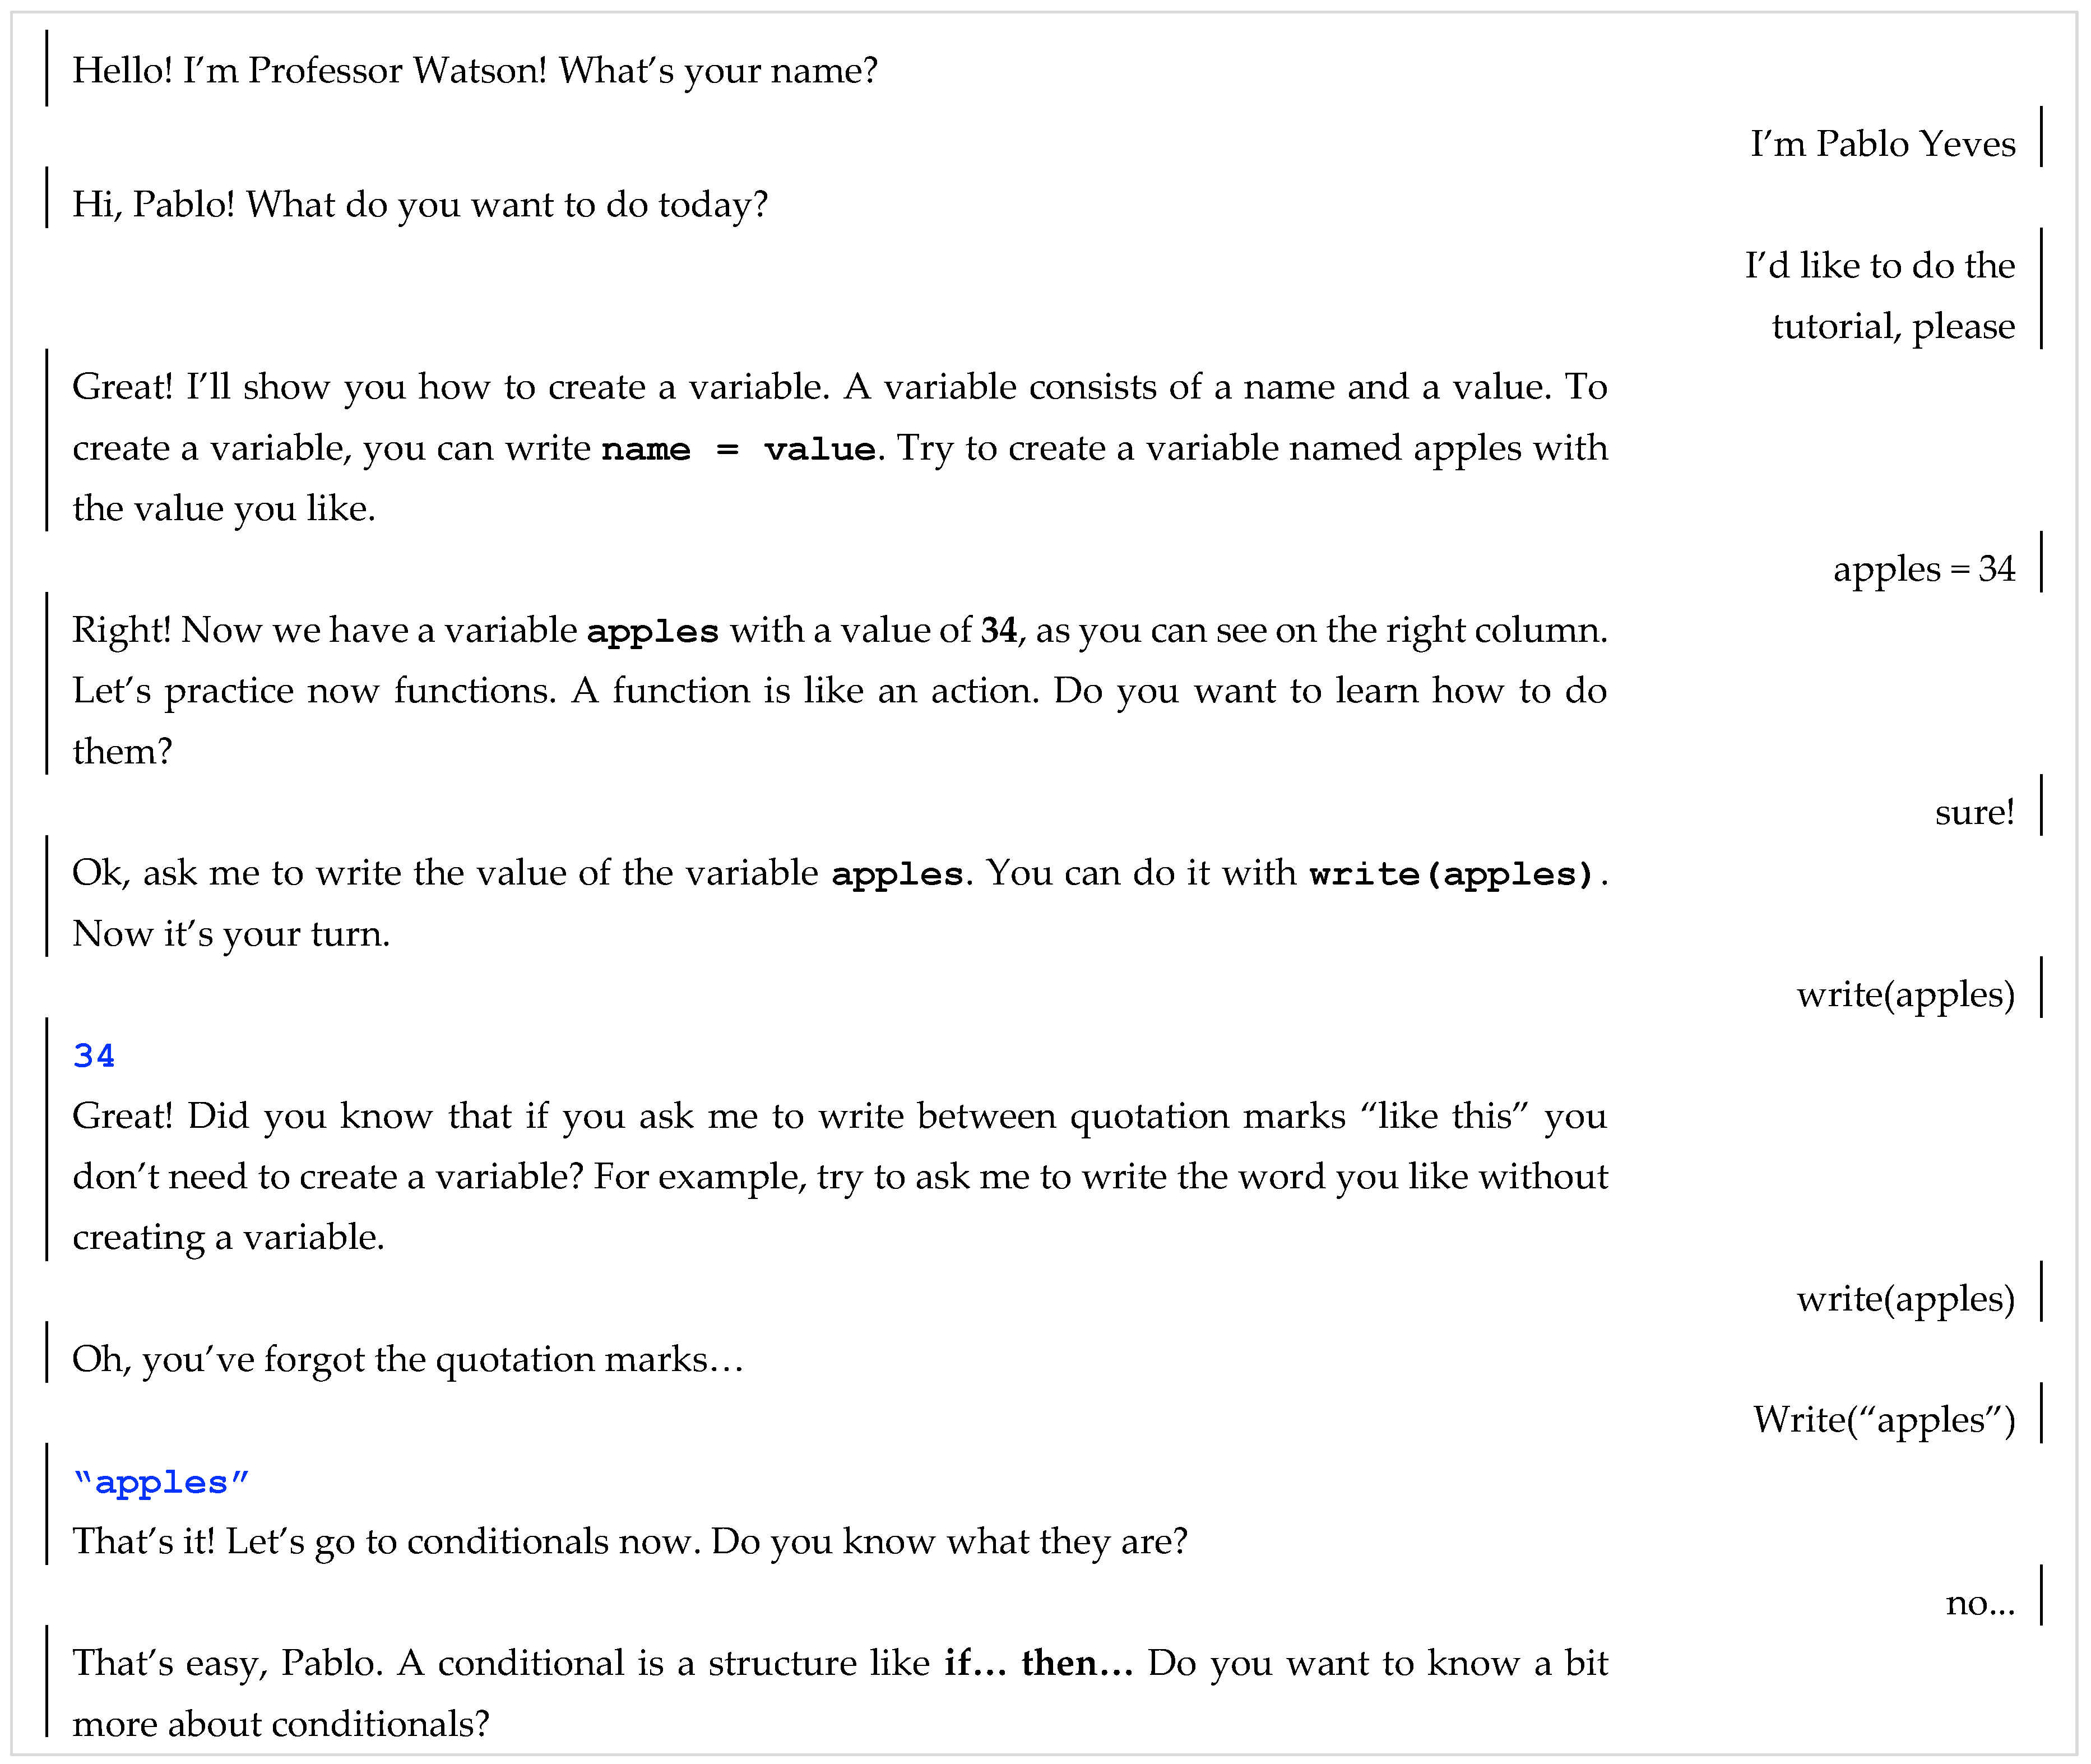
Task: Select the "sure!" user reply
Action: click(x=1974, y=812)
